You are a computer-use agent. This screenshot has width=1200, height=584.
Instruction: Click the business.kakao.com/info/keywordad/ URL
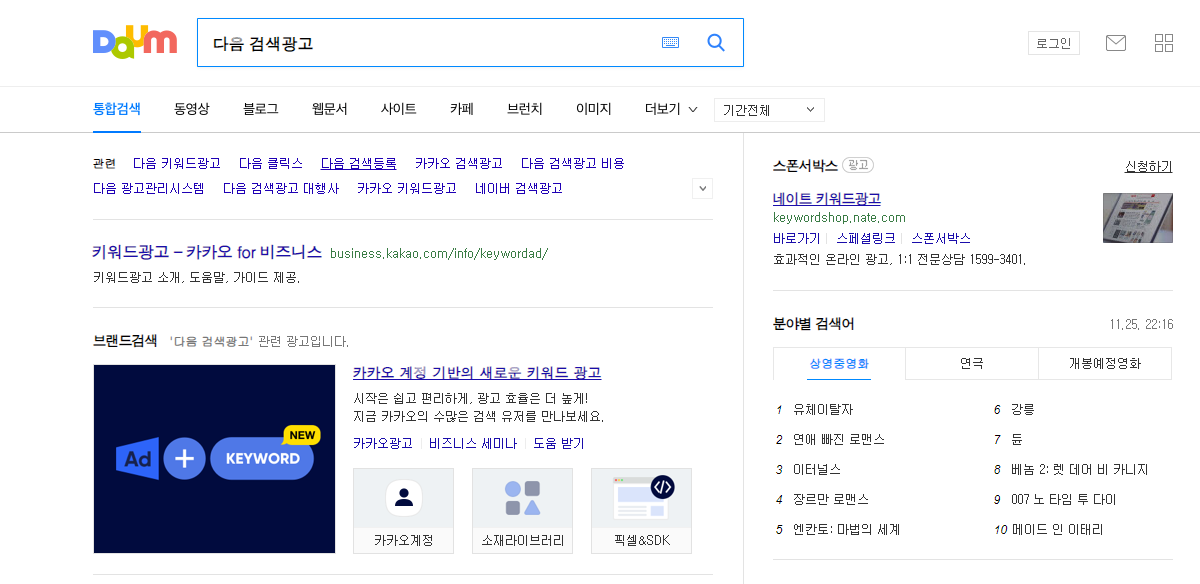(439, 253)
